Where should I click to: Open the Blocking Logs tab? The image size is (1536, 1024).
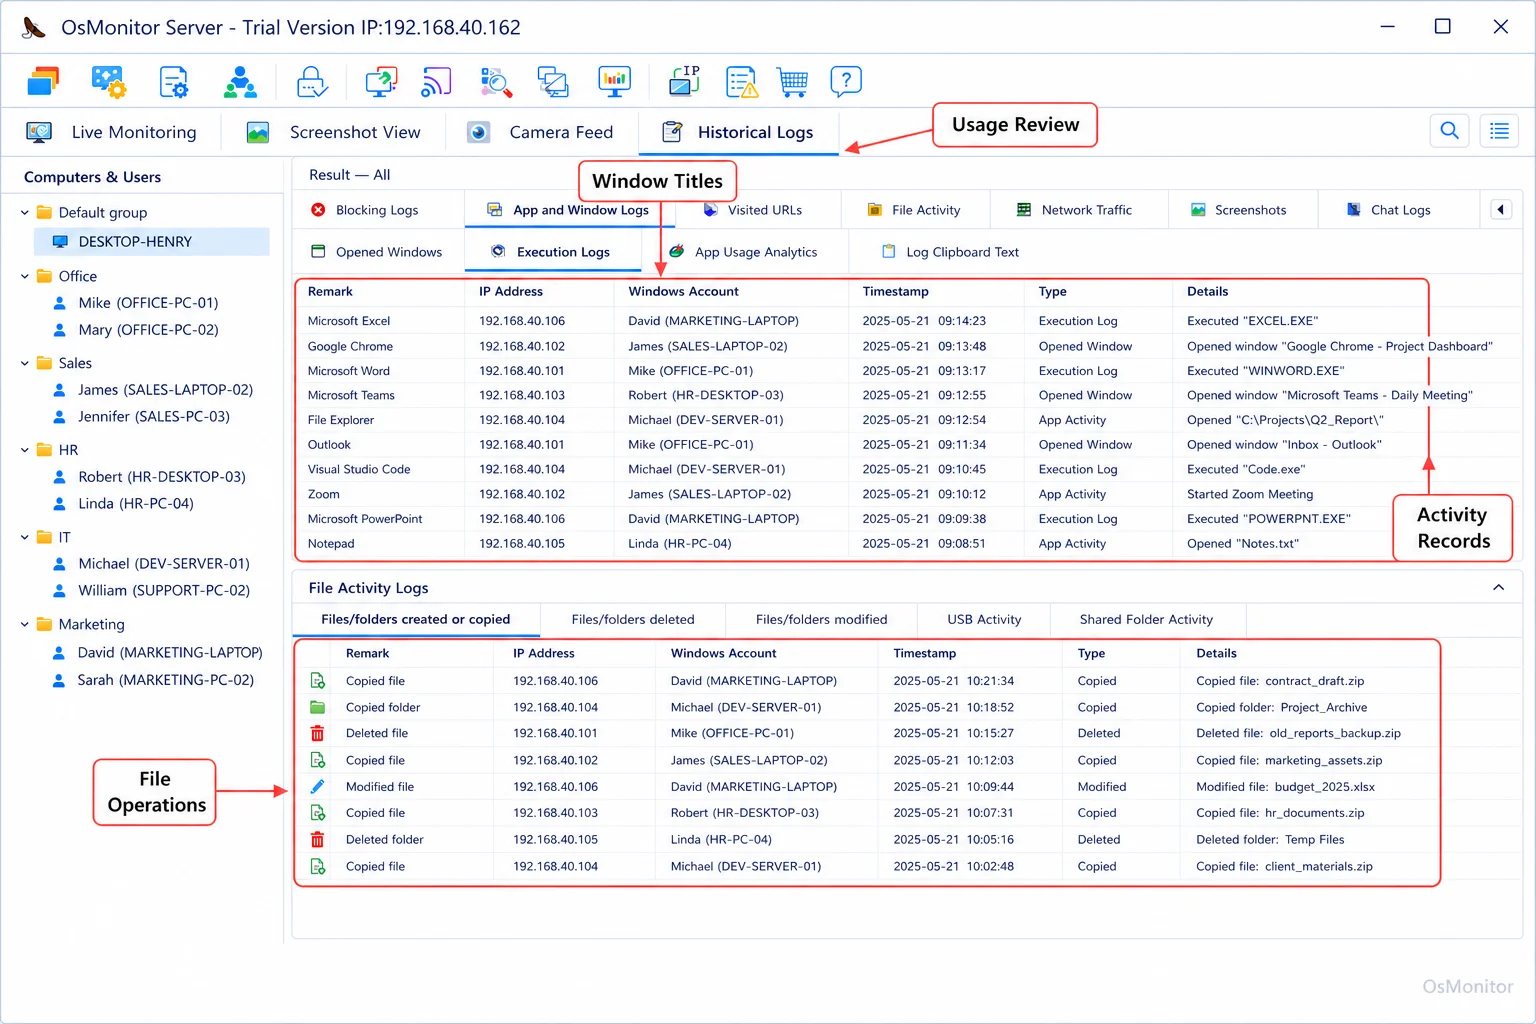point(365,210)
